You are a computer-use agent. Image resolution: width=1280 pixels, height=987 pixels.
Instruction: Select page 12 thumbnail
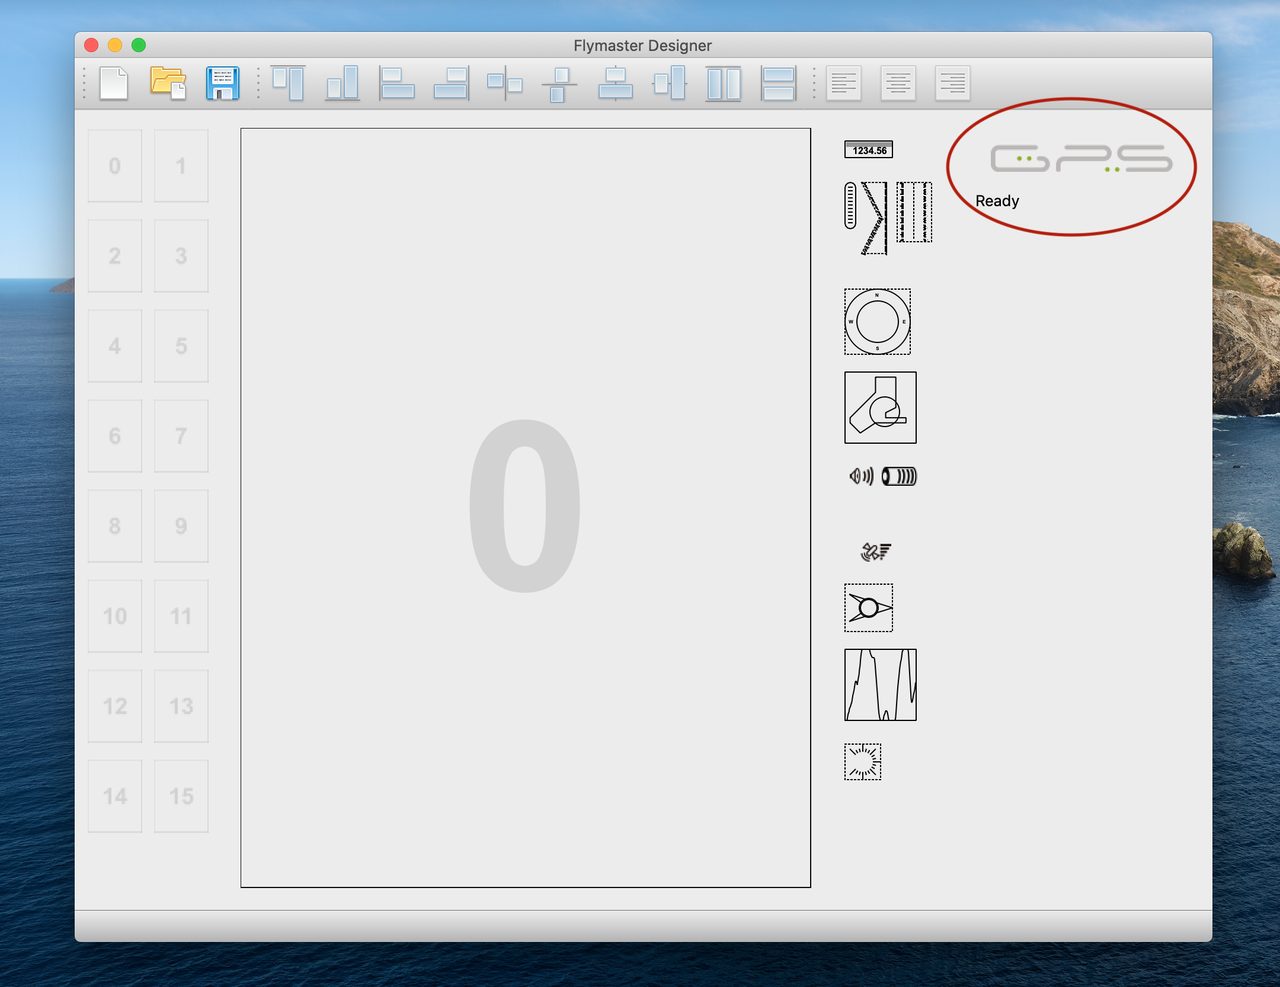(x=115, y=706)
